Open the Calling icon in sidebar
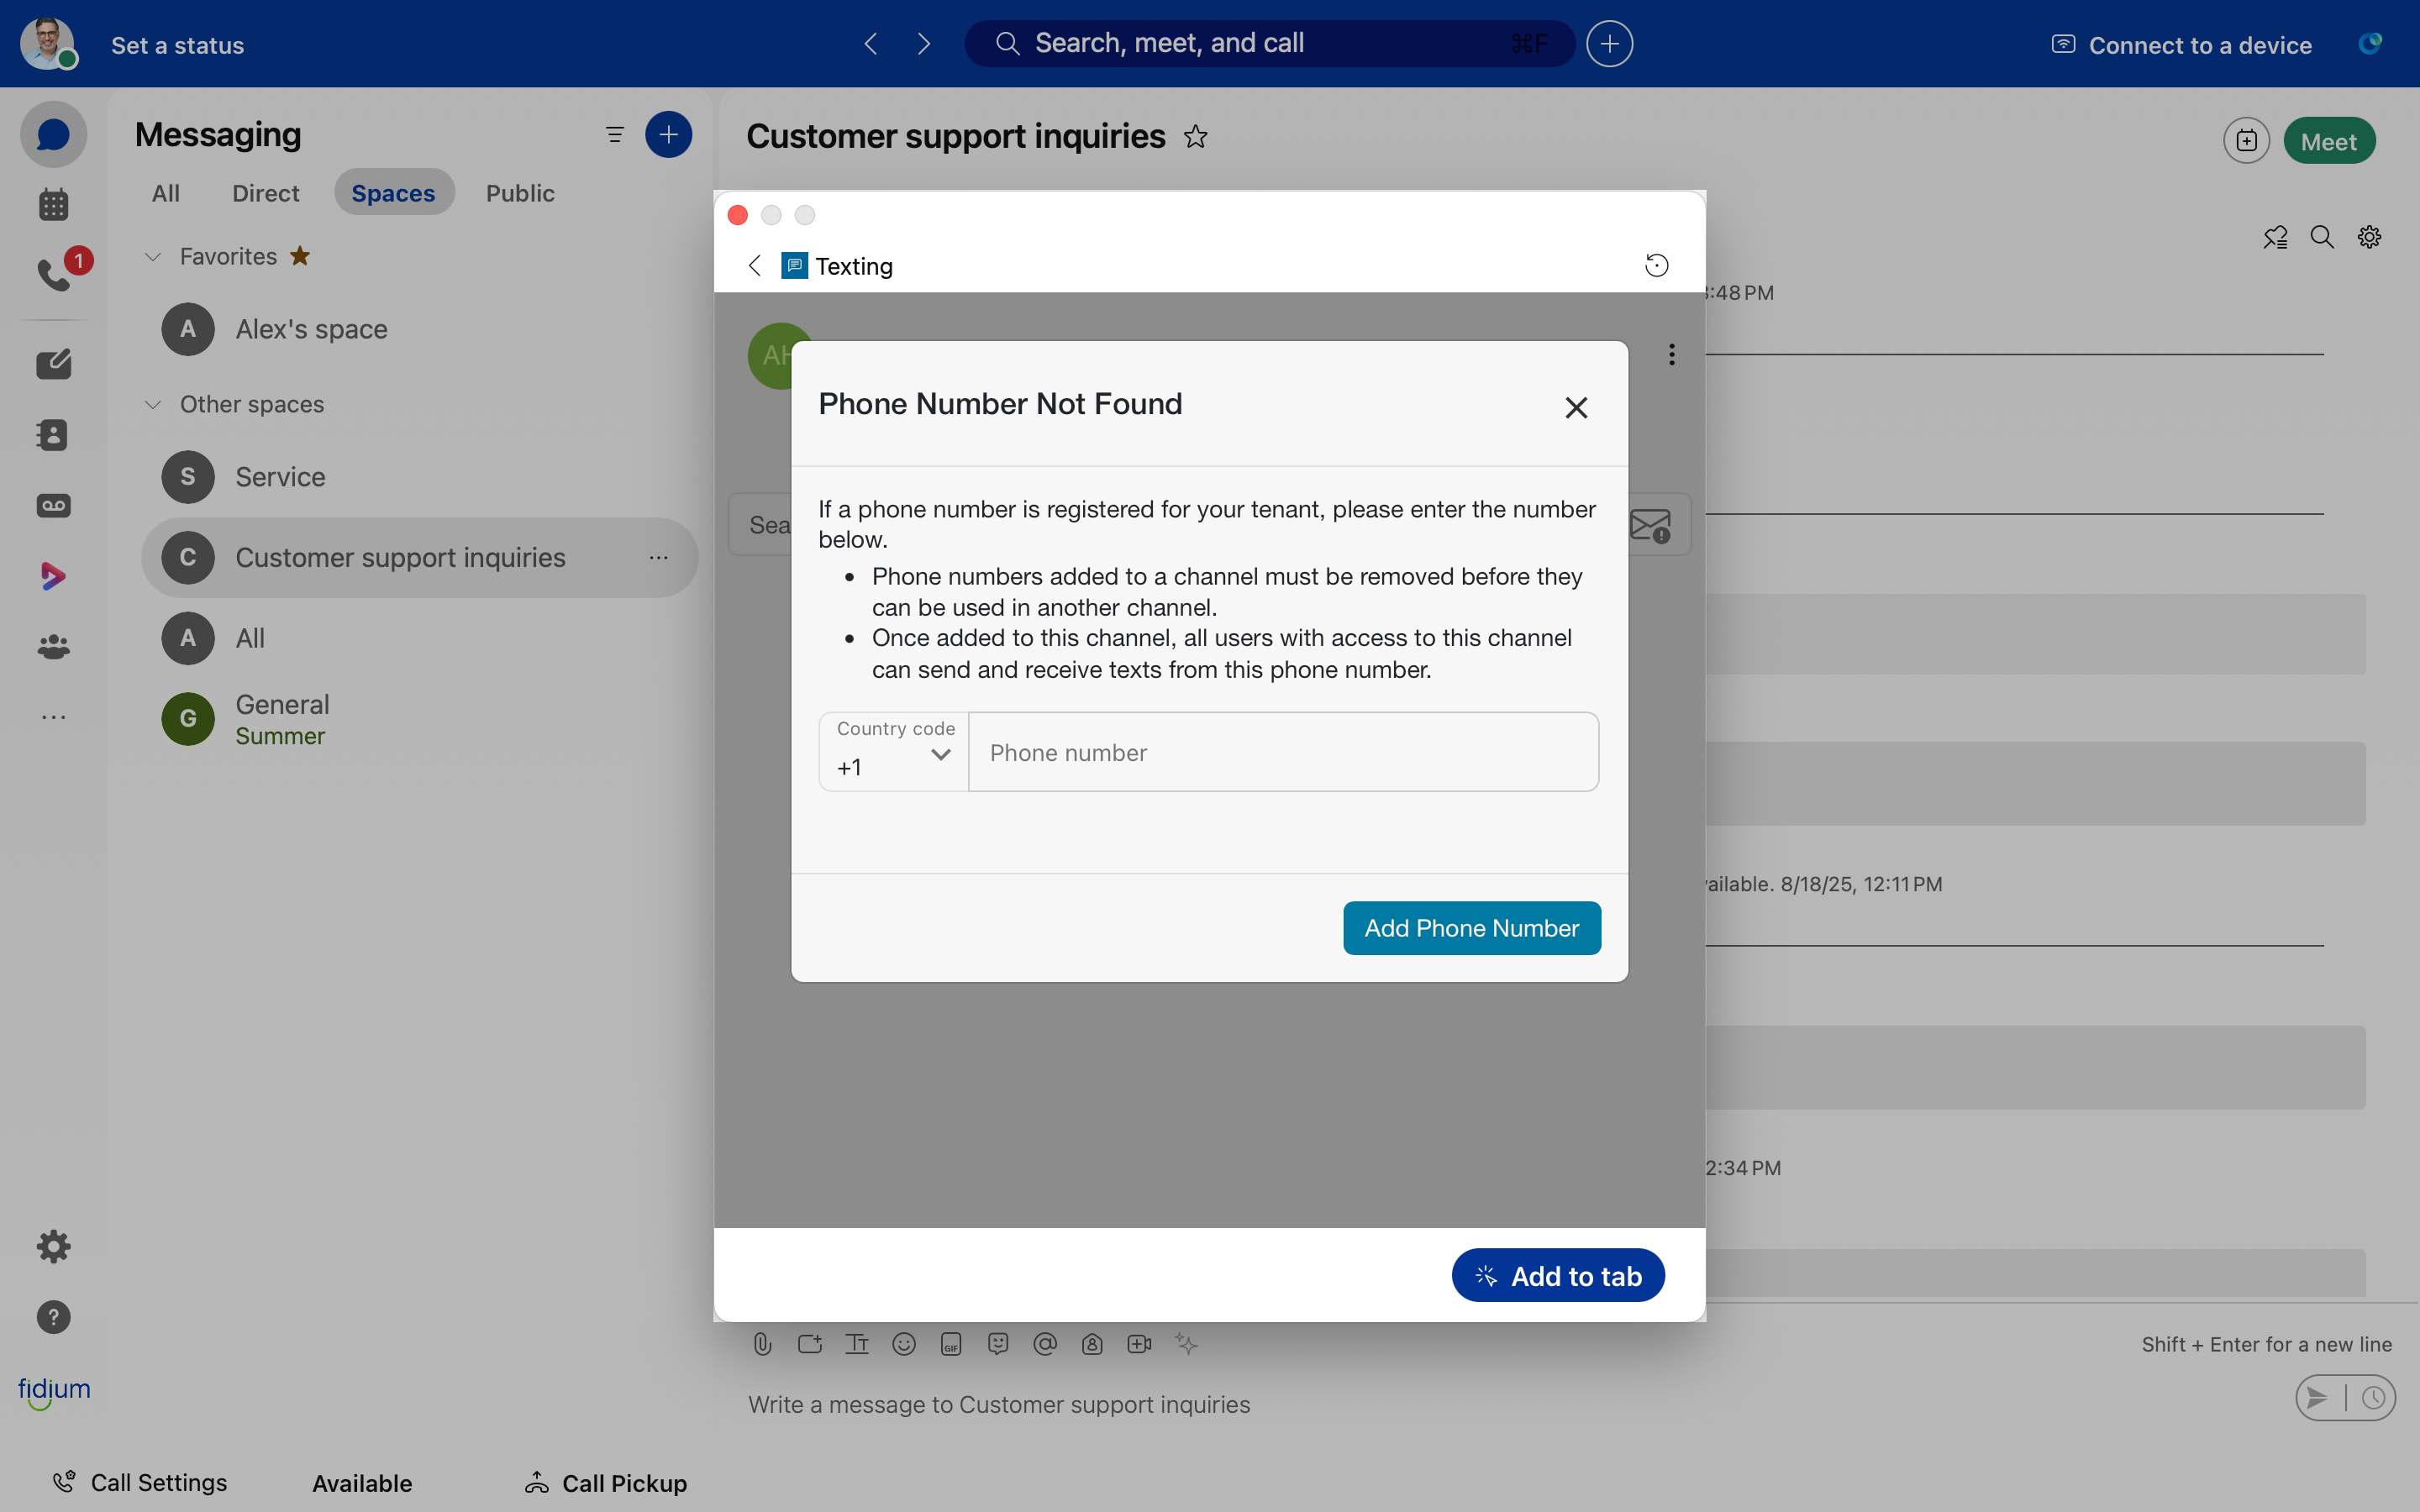2420x1512 pixels. click(53, 274)
